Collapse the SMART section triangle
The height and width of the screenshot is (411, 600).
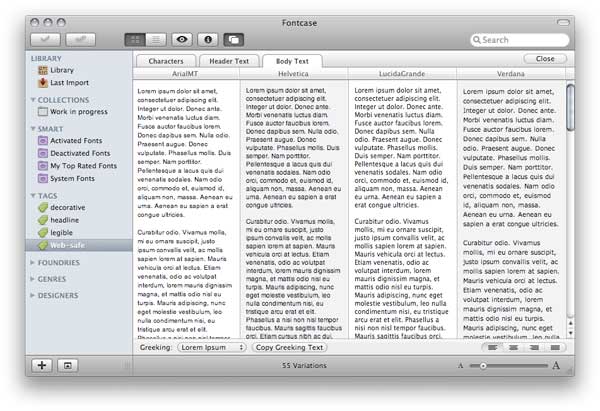[x=33, y=129]
